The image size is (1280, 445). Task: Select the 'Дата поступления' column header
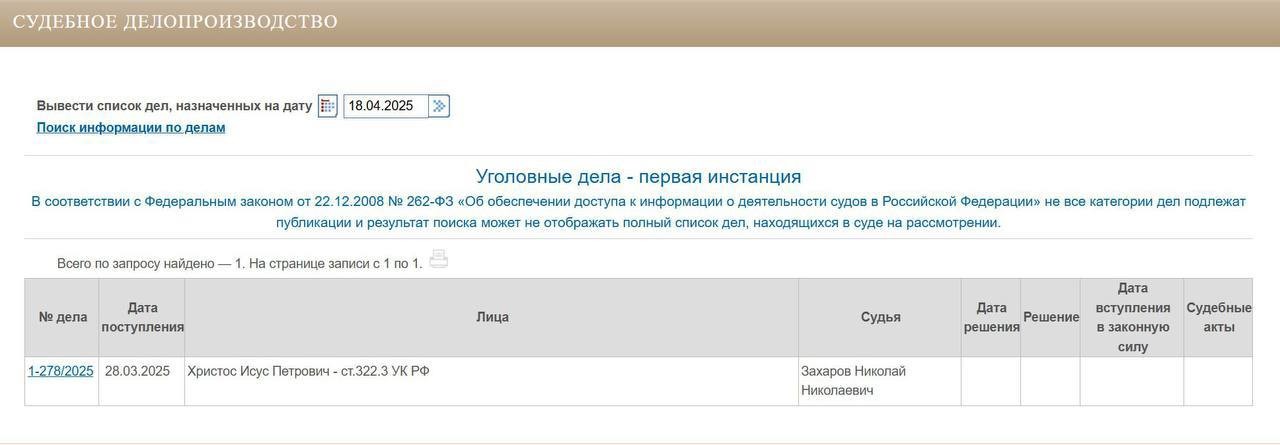pos(142,317)
